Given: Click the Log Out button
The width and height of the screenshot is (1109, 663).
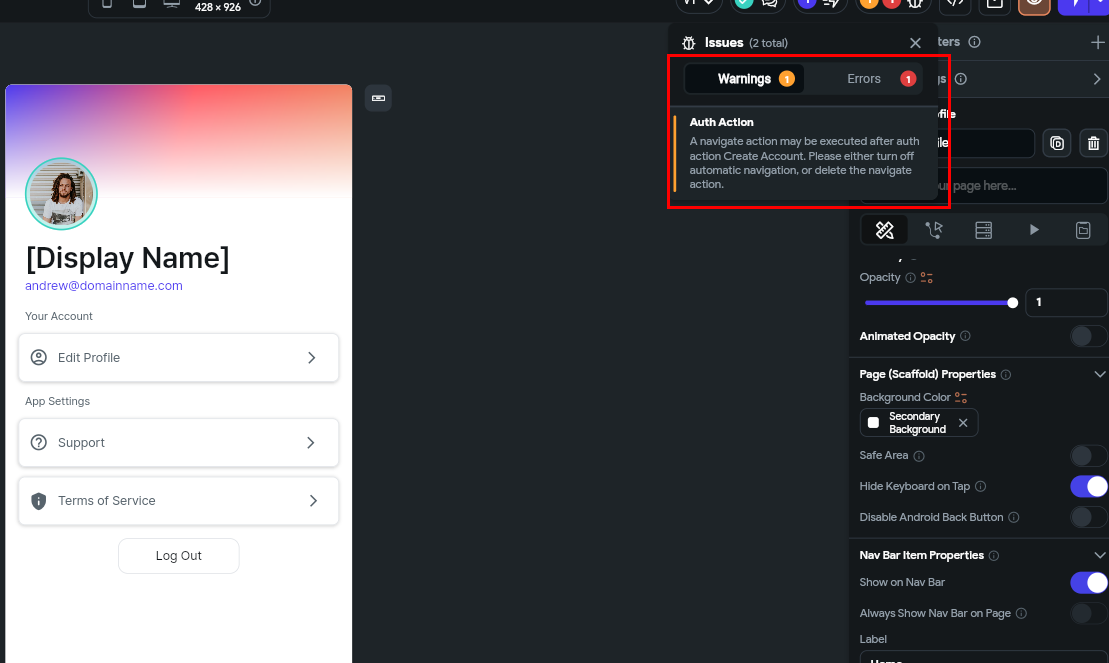Looking at the screenshot, I should click(178, 556).
